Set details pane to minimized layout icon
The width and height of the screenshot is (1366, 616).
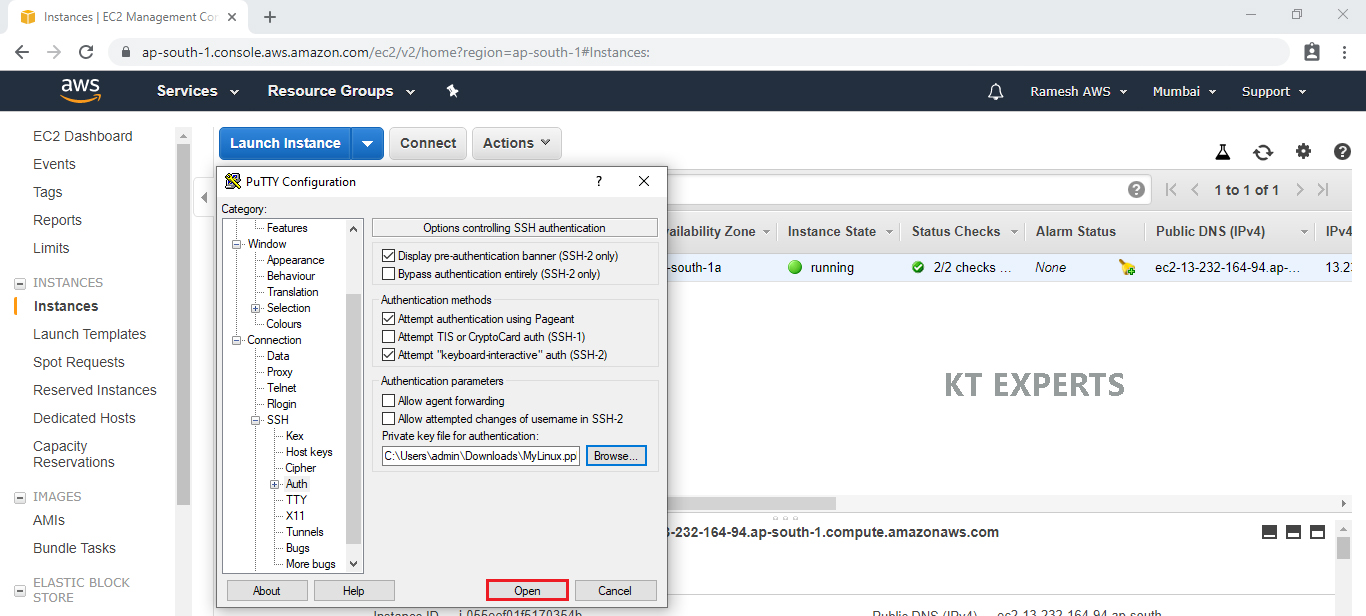[1269, 532]
